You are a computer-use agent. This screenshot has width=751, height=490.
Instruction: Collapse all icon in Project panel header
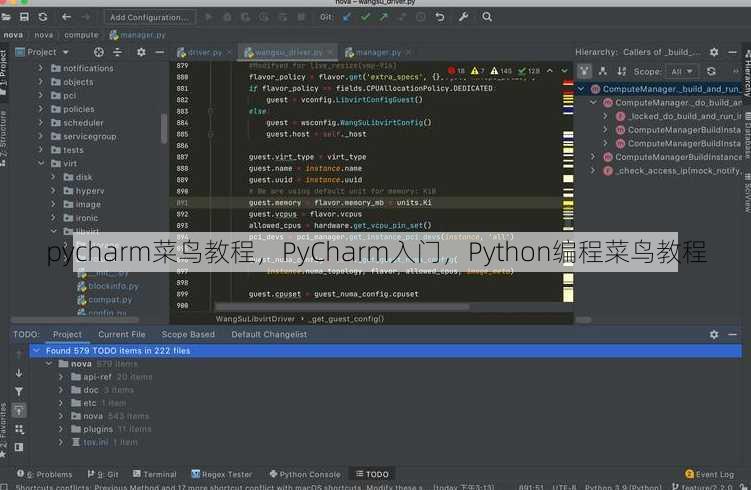coord(117,52)
